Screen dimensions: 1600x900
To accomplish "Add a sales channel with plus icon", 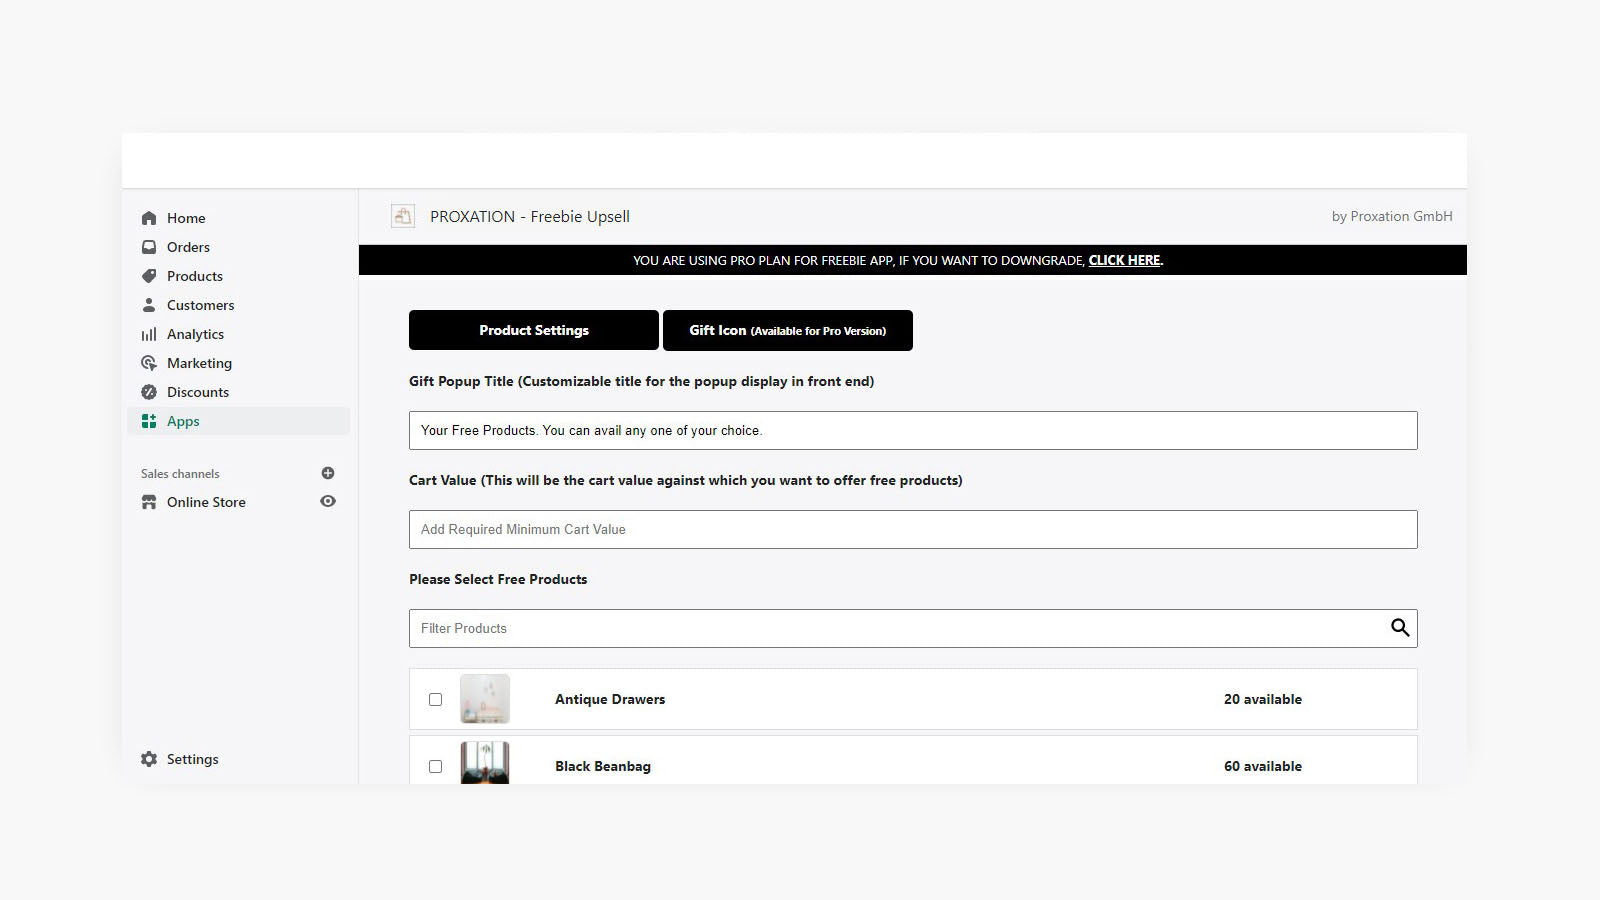I will (x=328, y=473).
